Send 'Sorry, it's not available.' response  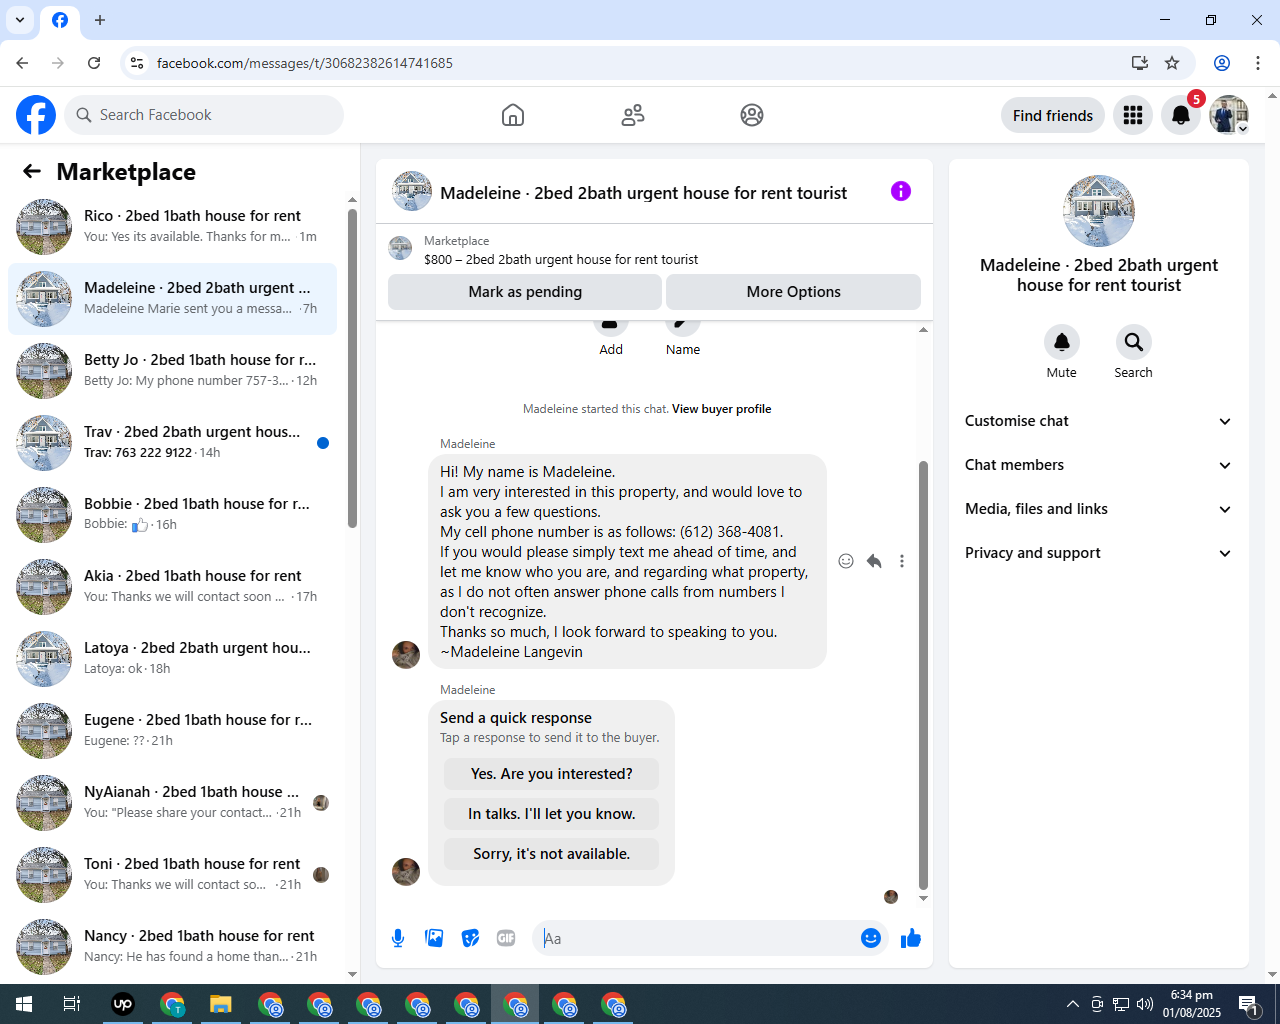tap(552, 854)
